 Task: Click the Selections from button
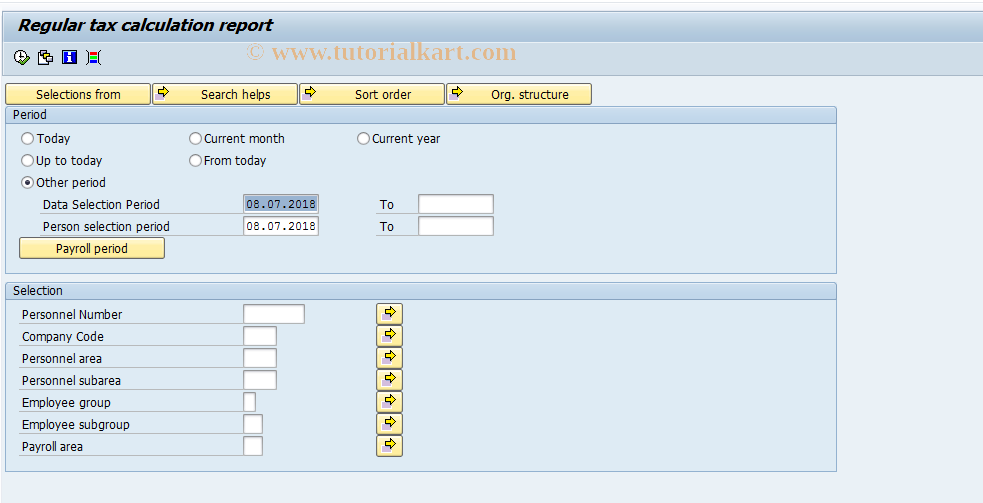[x=78, y=94]
